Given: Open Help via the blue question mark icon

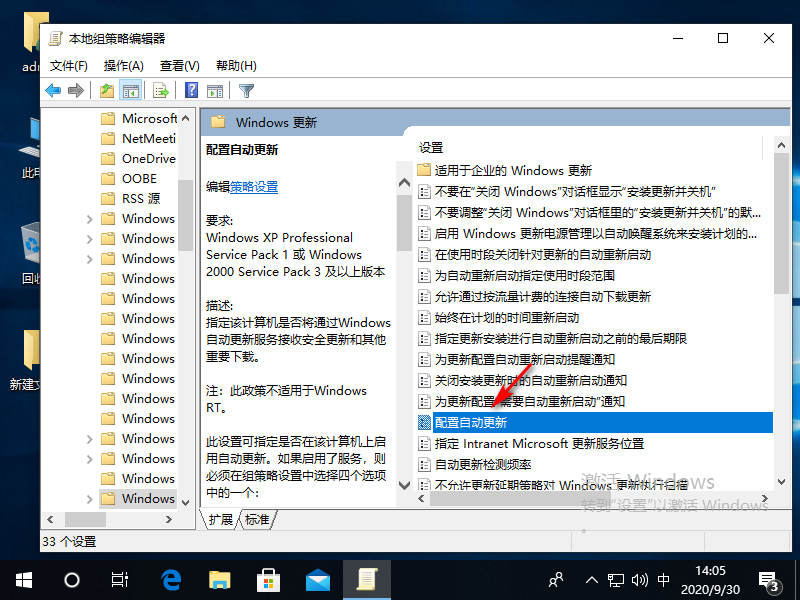Looking at the screenshot, I should point(190,91).
